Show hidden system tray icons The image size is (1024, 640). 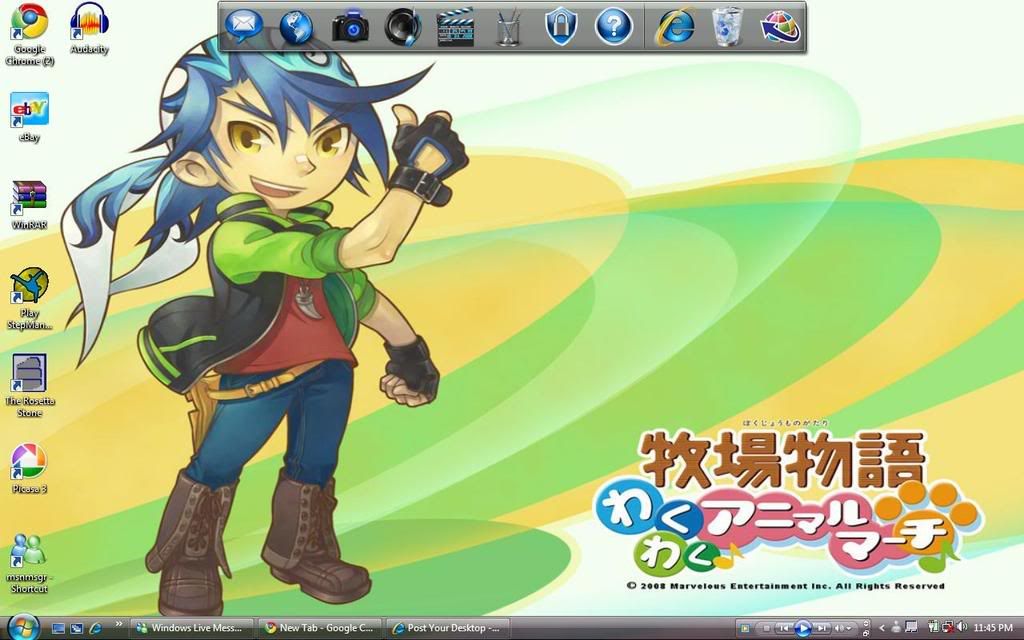[882, 628]
